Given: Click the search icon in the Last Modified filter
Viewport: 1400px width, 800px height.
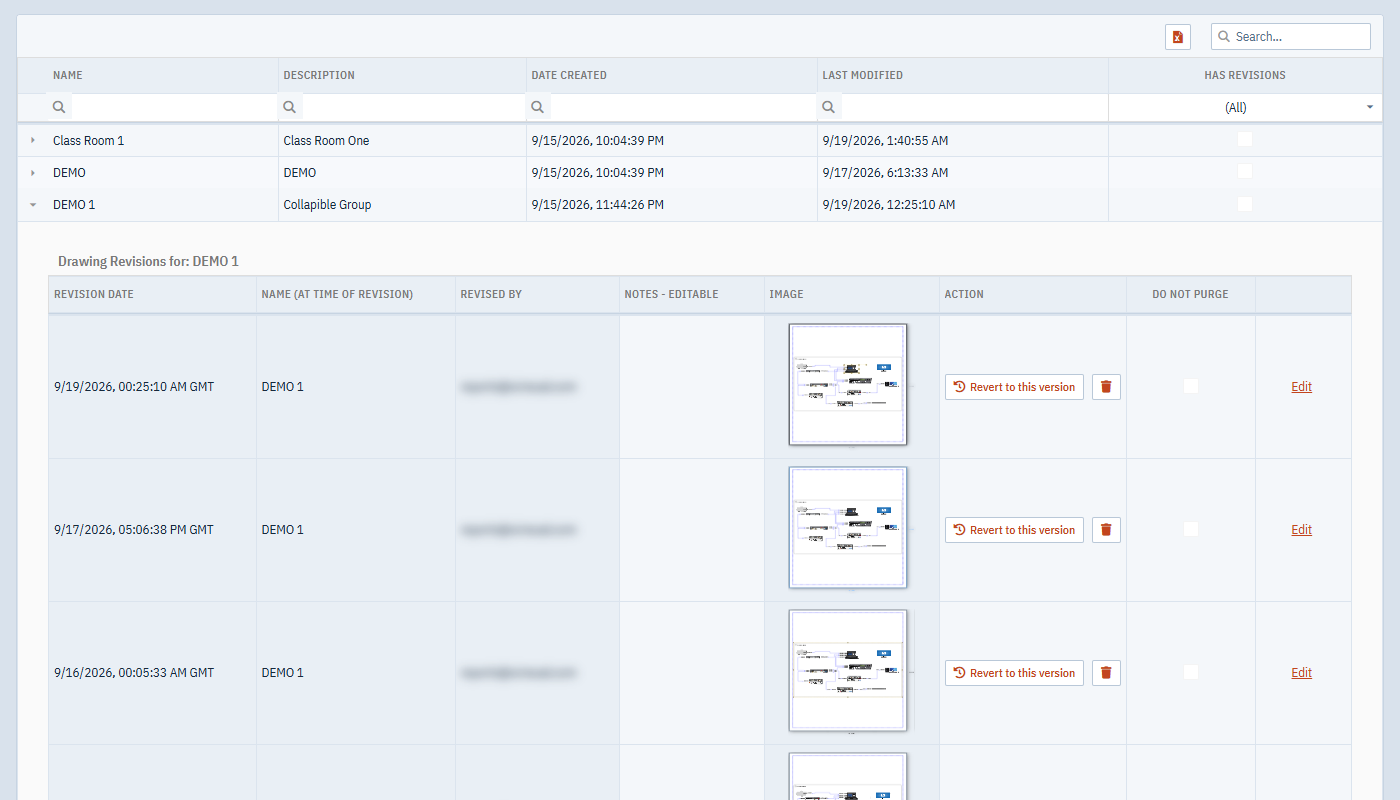Looking at the screenshot, I should (829, 107).
